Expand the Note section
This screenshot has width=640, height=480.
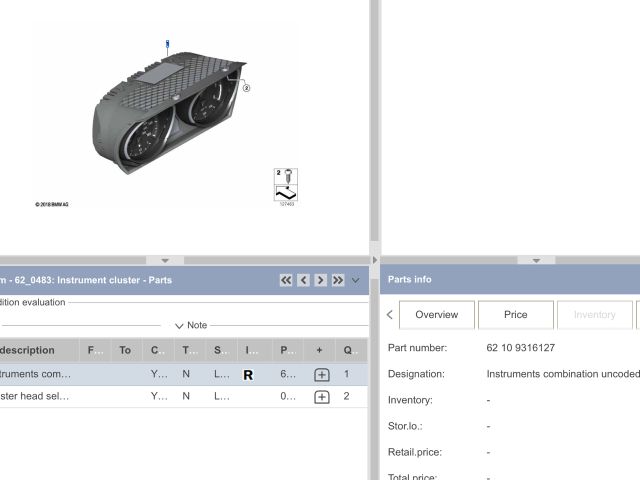coord(190,325)
